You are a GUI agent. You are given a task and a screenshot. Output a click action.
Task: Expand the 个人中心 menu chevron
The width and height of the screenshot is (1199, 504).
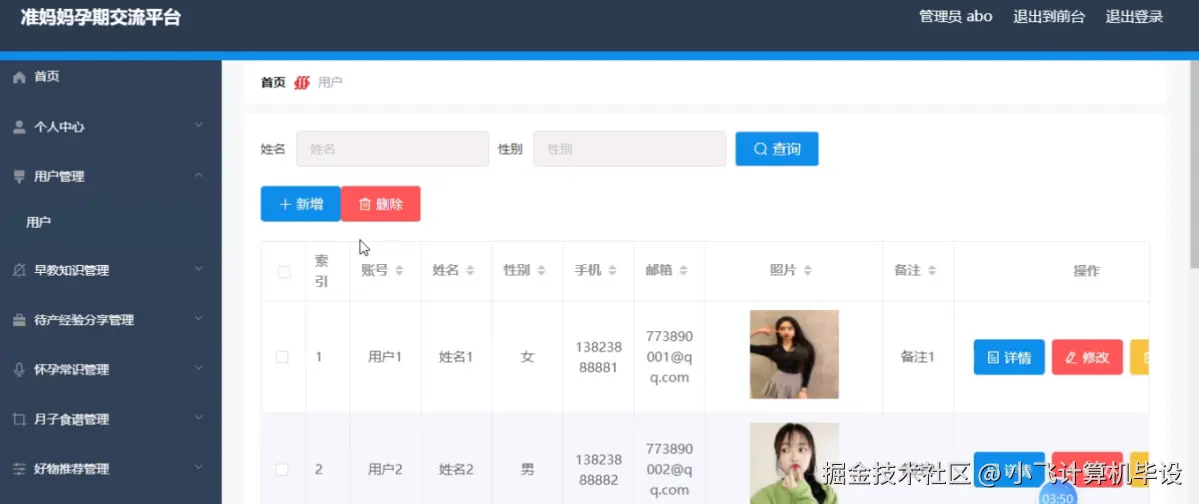[199, 125]
